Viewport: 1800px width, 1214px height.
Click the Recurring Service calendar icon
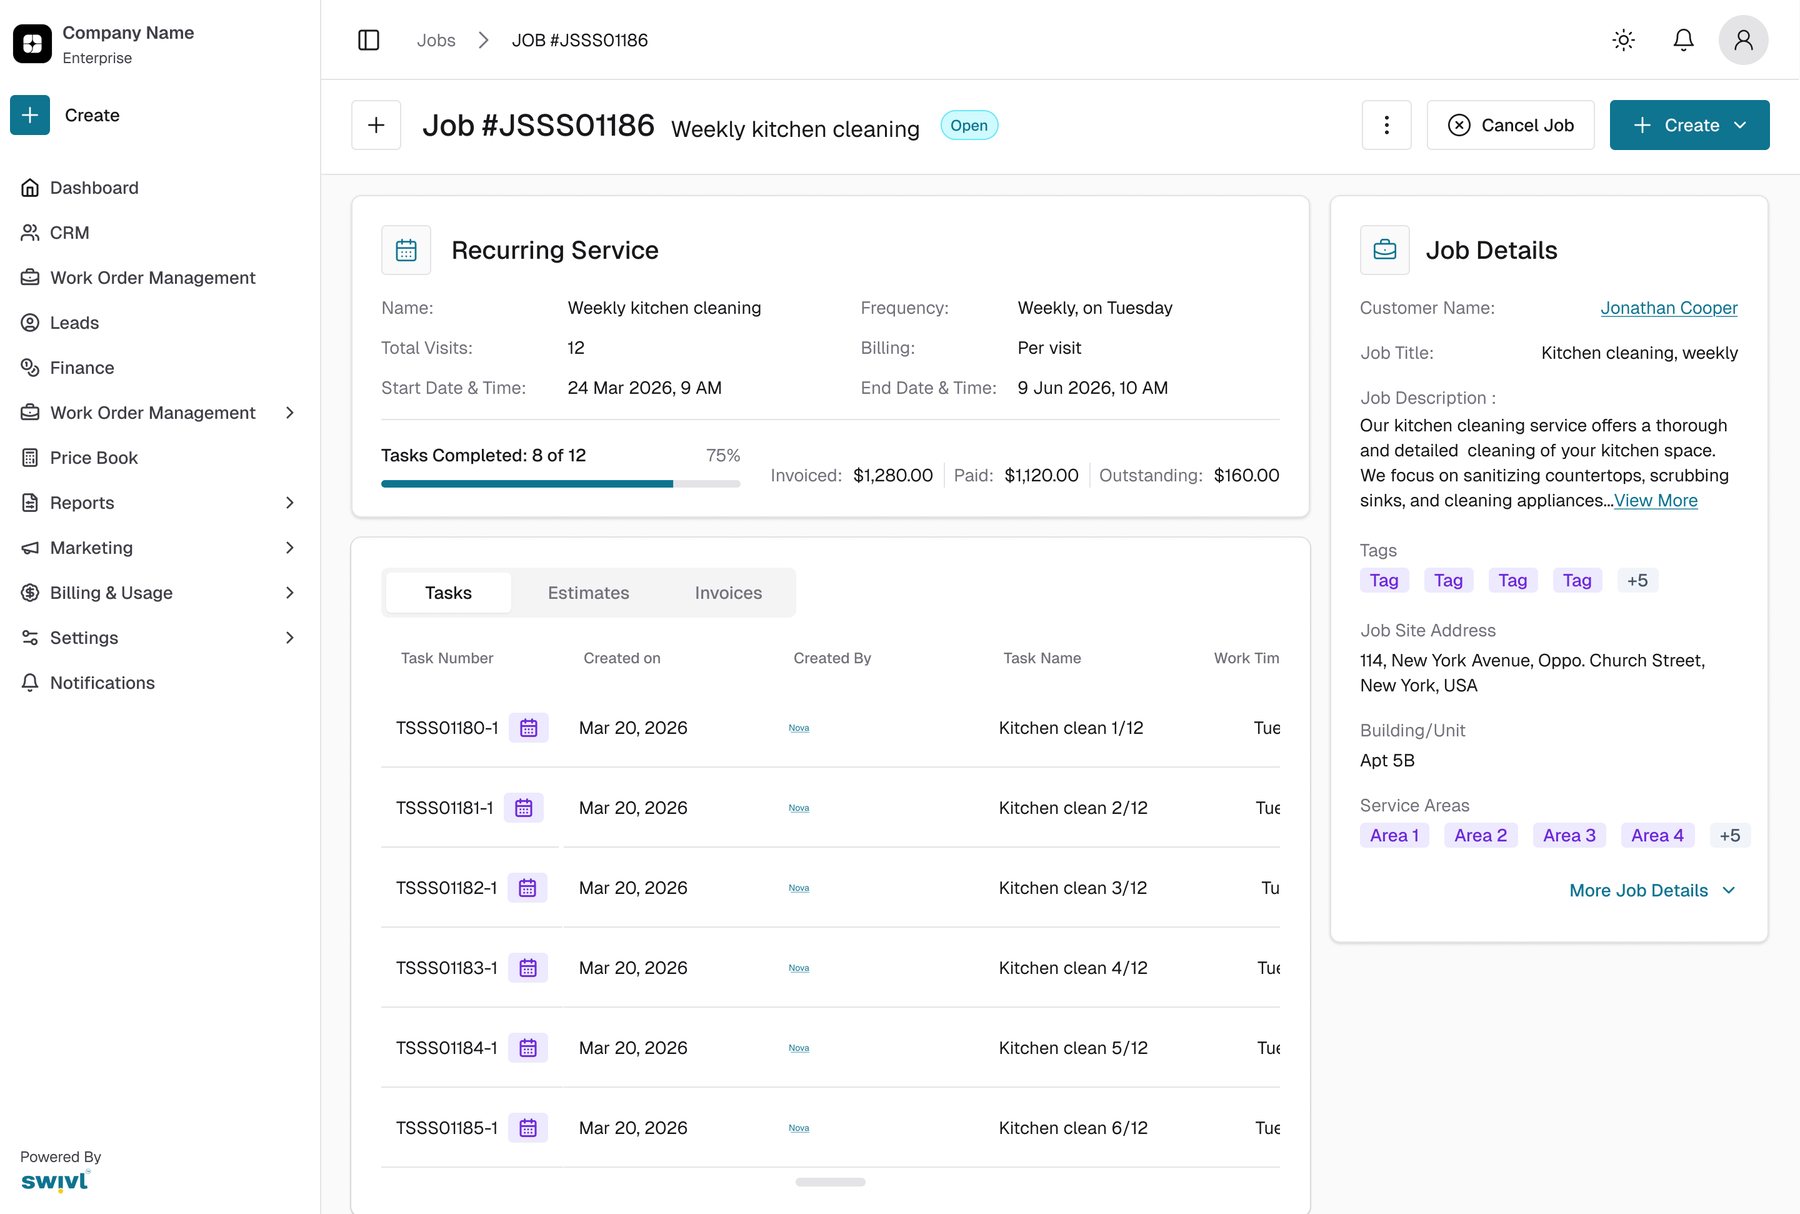point(406,250)
